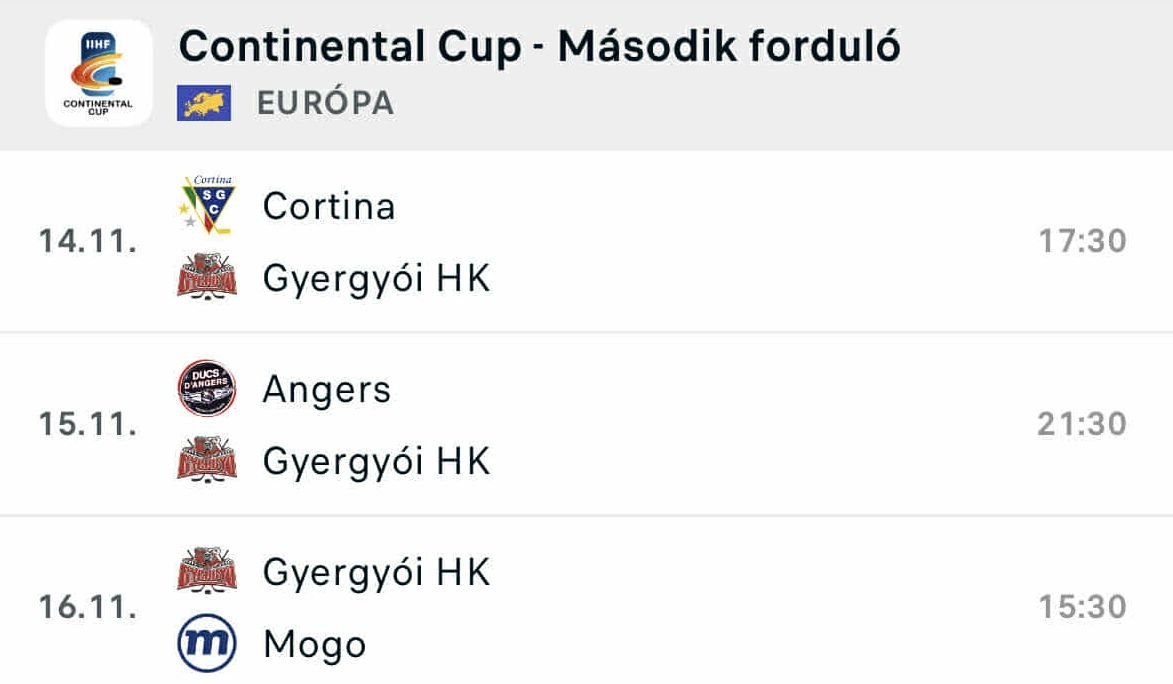This screenshot has height=684, width=1173.
Task: Select the EURÓPA region label
Action: pyautogui.click(x=325, y=103)
